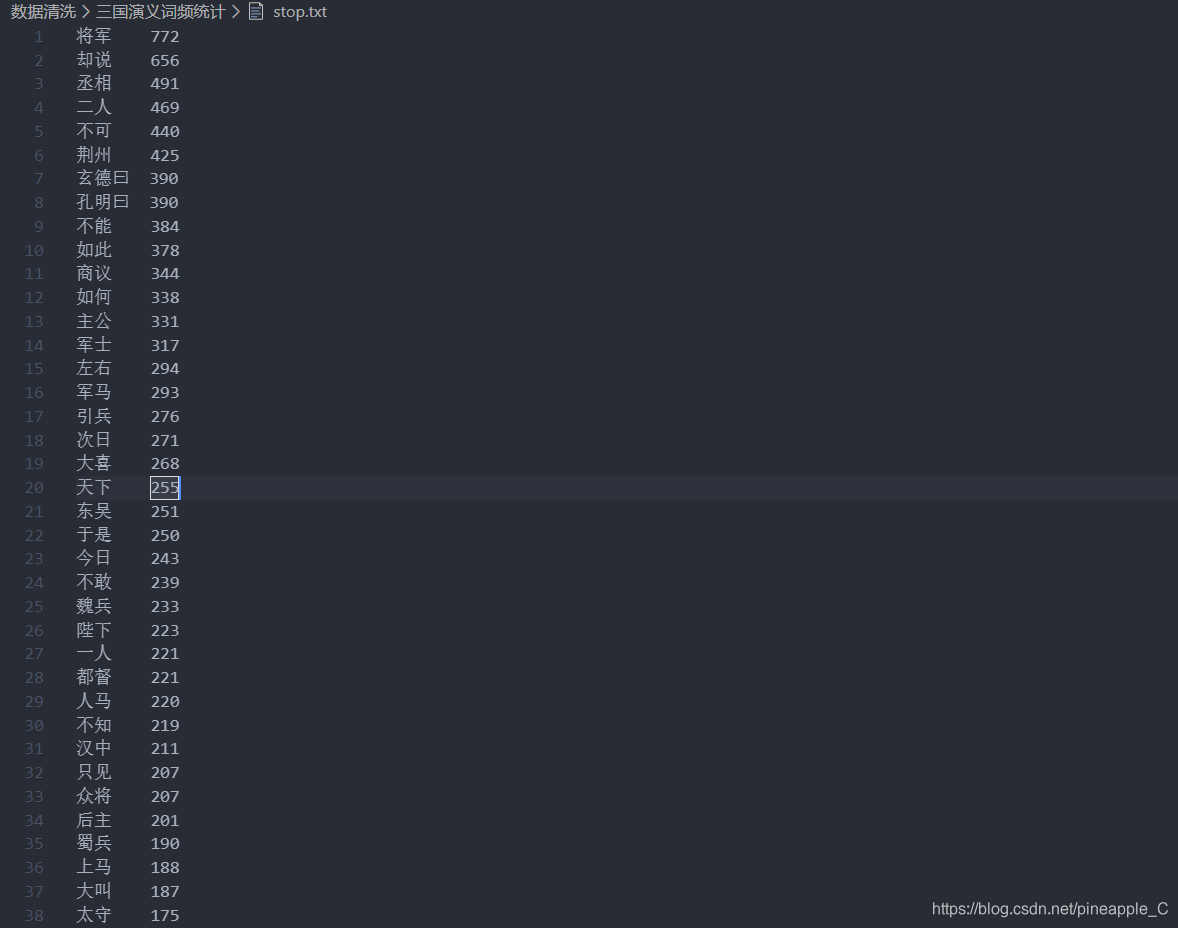Click the word 众将
Screen dimensions: 1178x928
94,797
